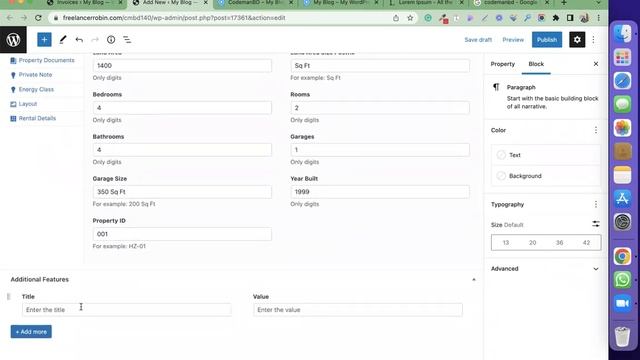The width and height of the screenshot is (640, 360).
Task: Collapse the Additional Features section
Action: pyautogui.click(x=474, y=280)
